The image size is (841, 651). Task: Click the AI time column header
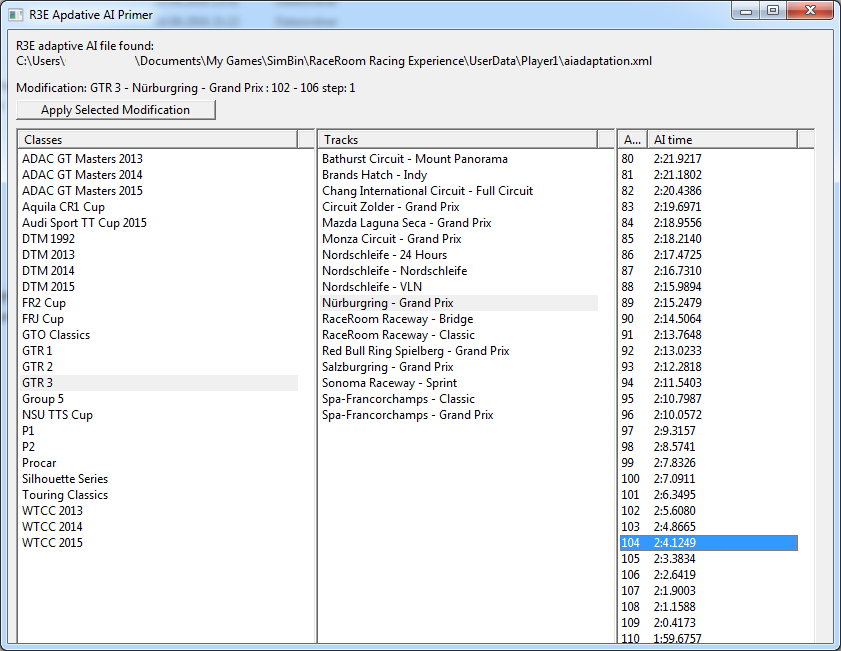click(x=723, y=139)
